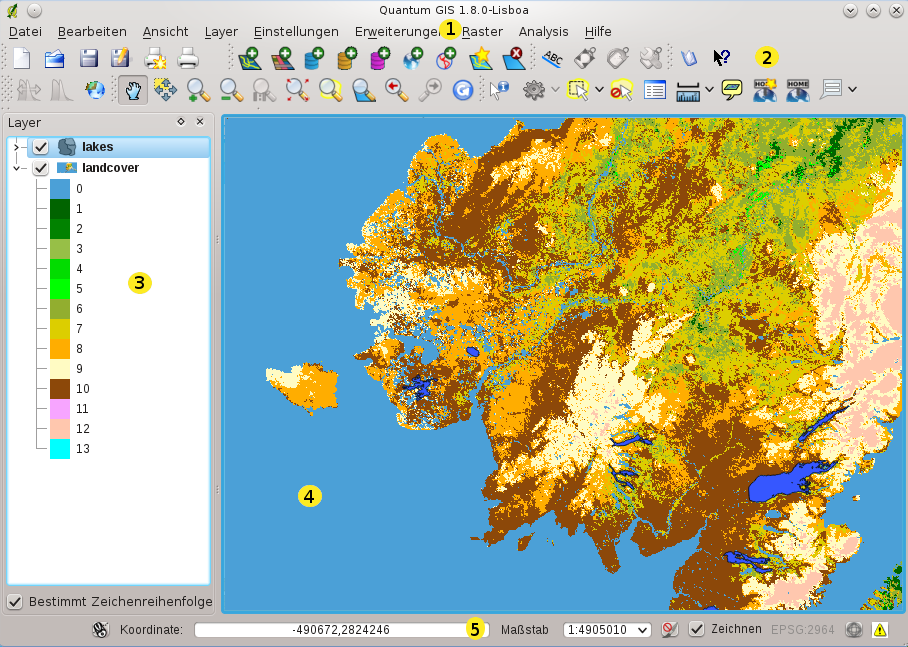Screen dimensions: 908x647
Task: Activate the Identify Features tool
Action: click(x=499, y=90)
